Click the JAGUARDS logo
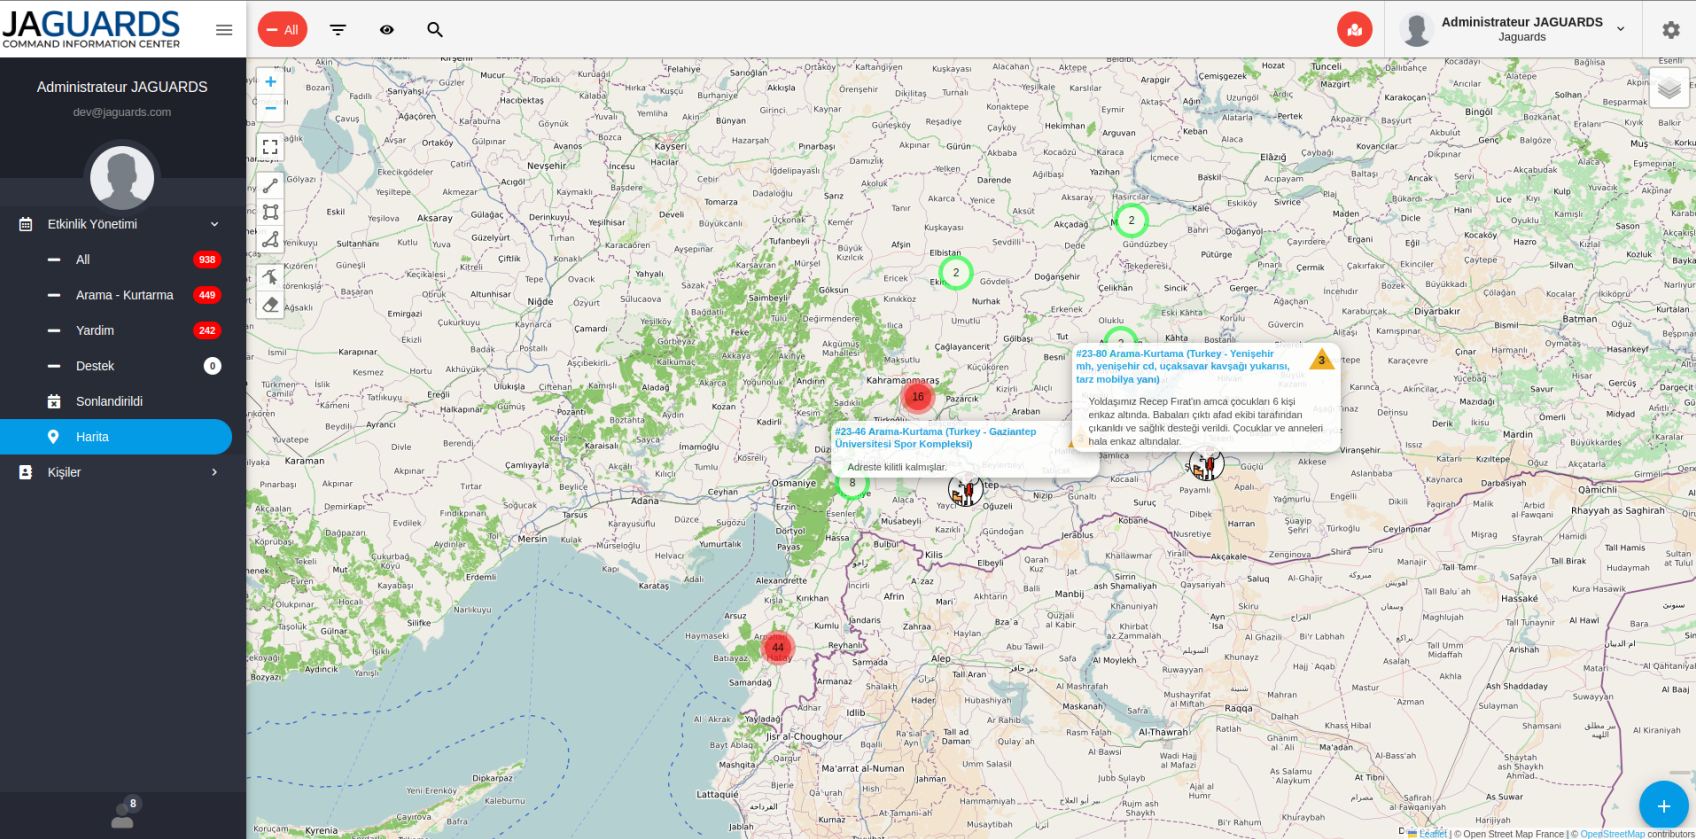 pyautogui.click(x=91, y=29)
